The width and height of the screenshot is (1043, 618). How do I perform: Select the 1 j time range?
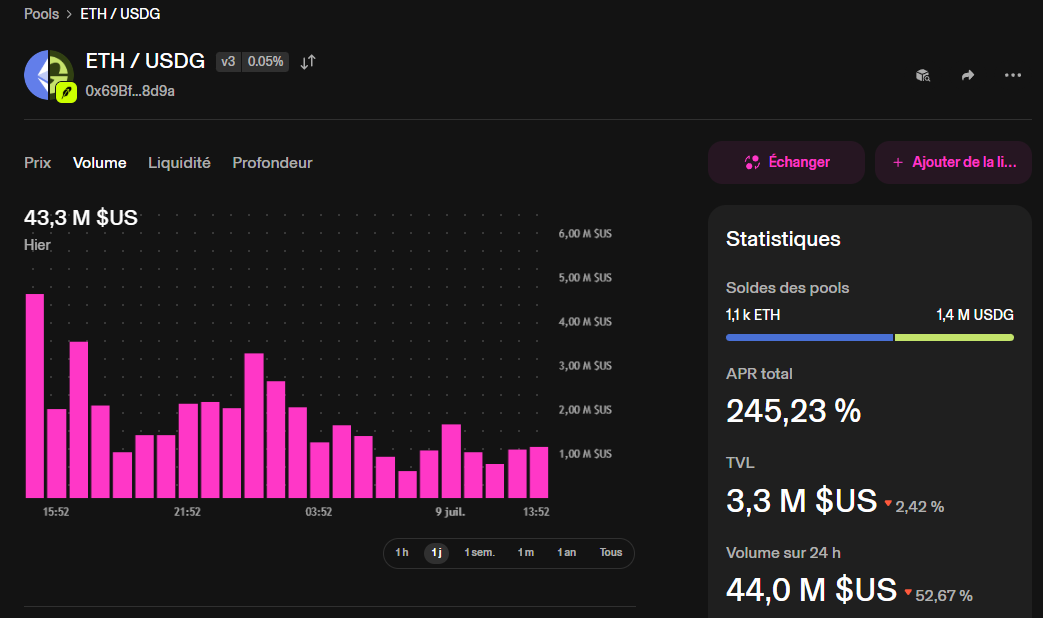[x=436, y=553]
